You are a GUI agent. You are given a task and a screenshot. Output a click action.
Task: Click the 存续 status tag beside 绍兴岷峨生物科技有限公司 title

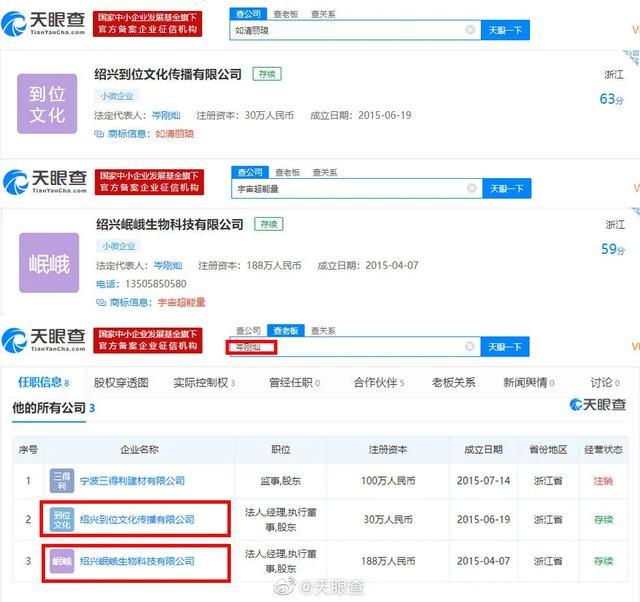pos(269,224)
